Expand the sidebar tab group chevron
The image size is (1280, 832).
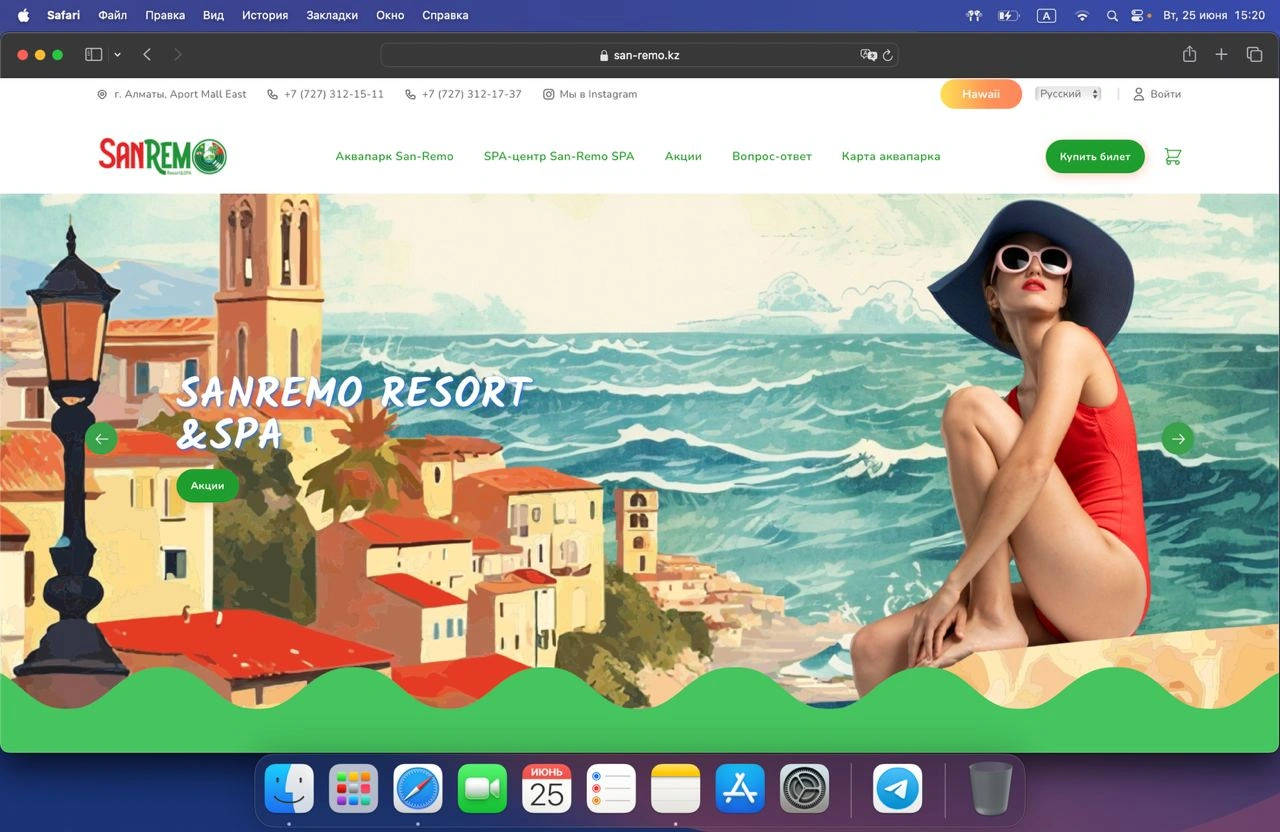tap(117, 55)
